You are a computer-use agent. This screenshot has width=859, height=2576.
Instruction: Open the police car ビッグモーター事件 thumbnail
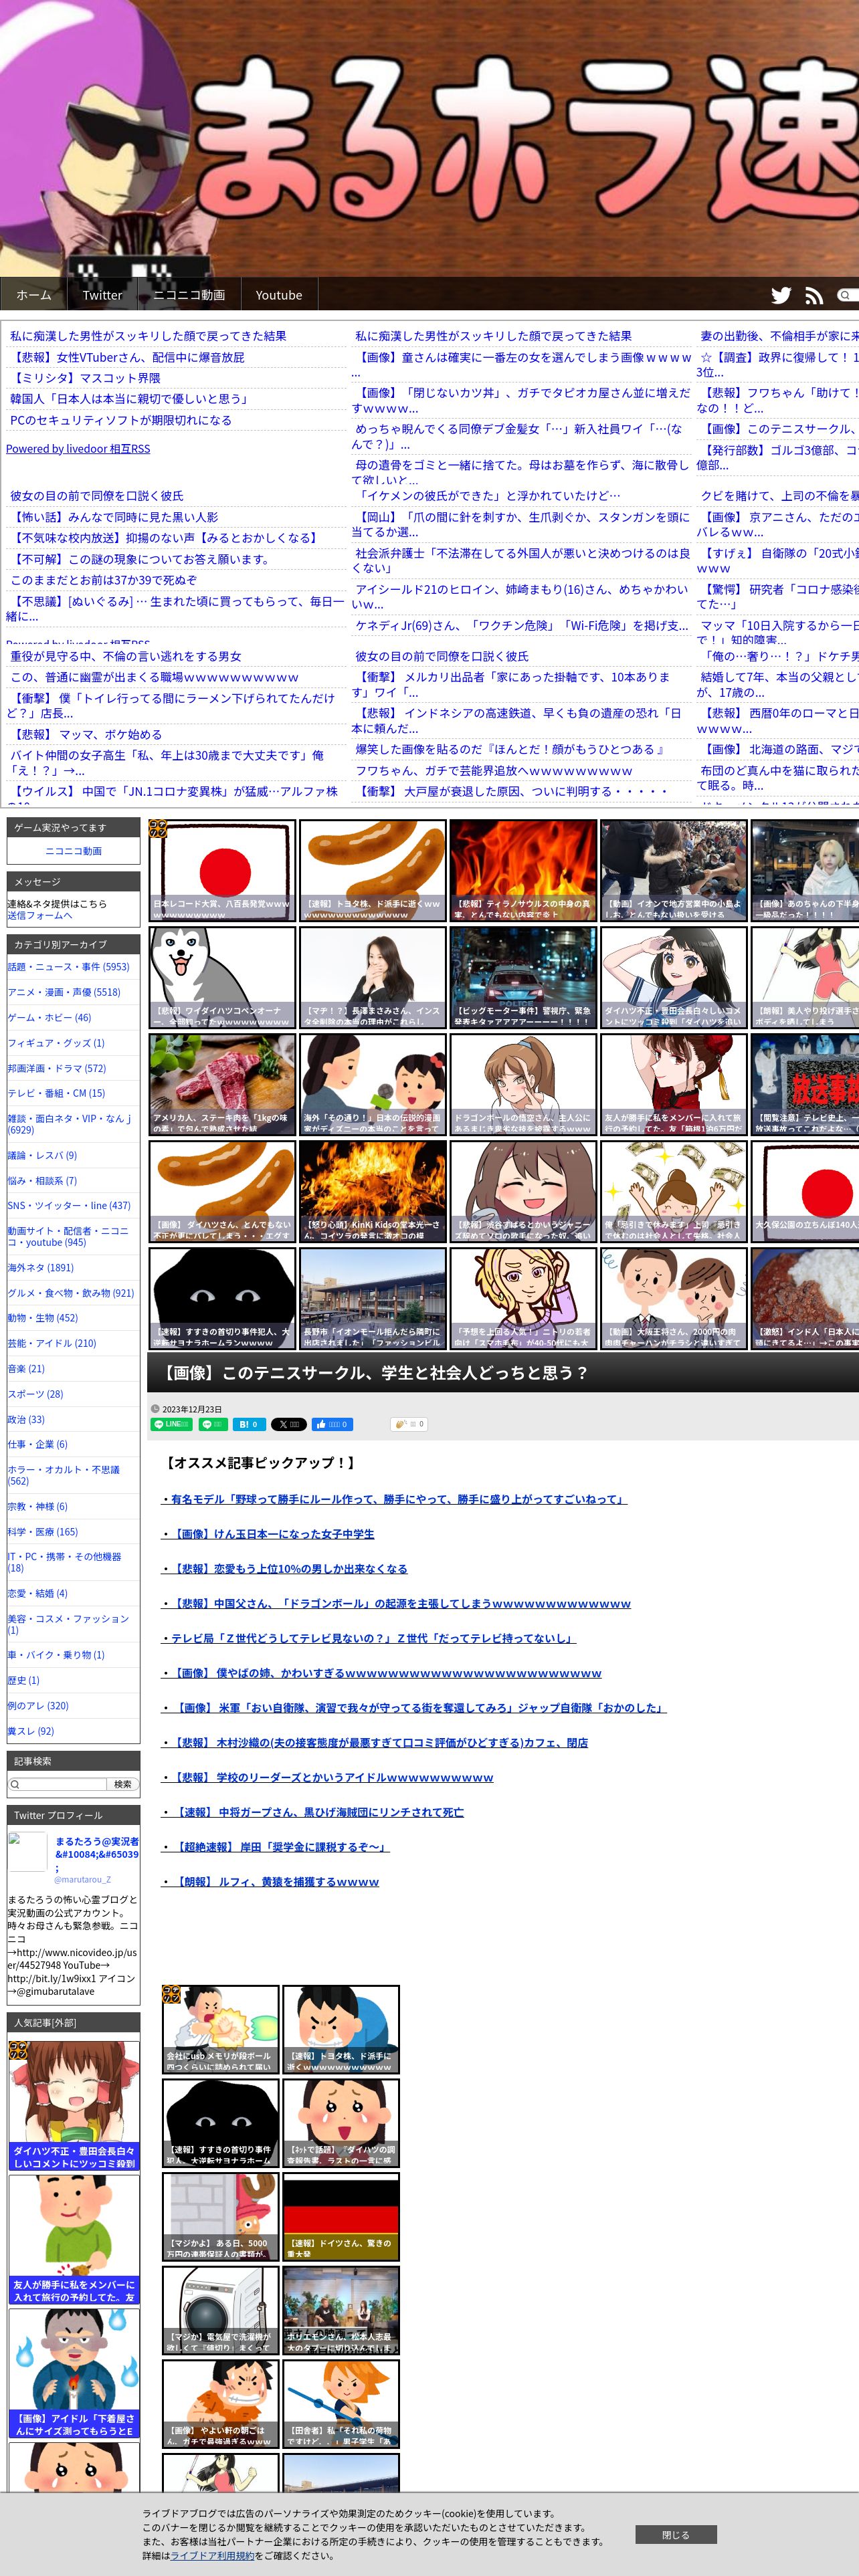coord(524,978)
